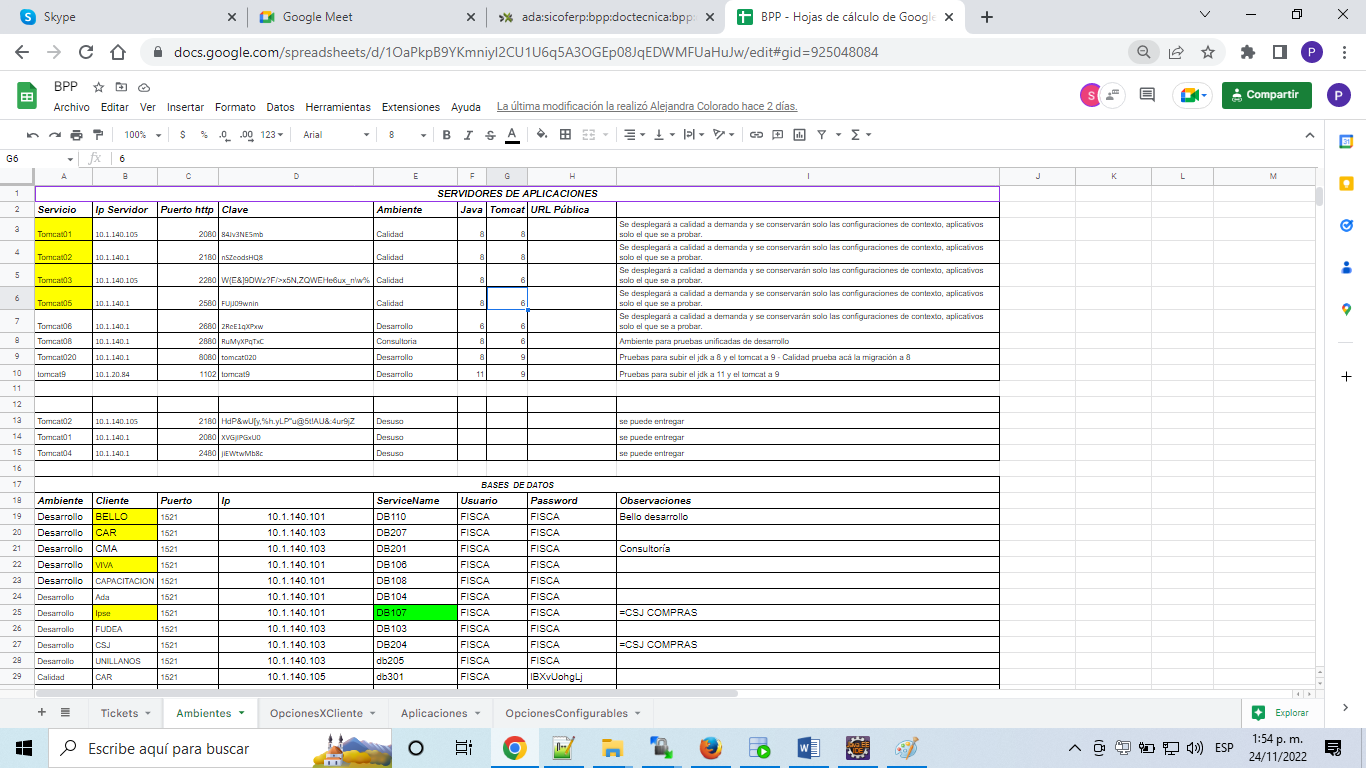Open the last modification history link

pyautogui.click(x=646, y=107)
